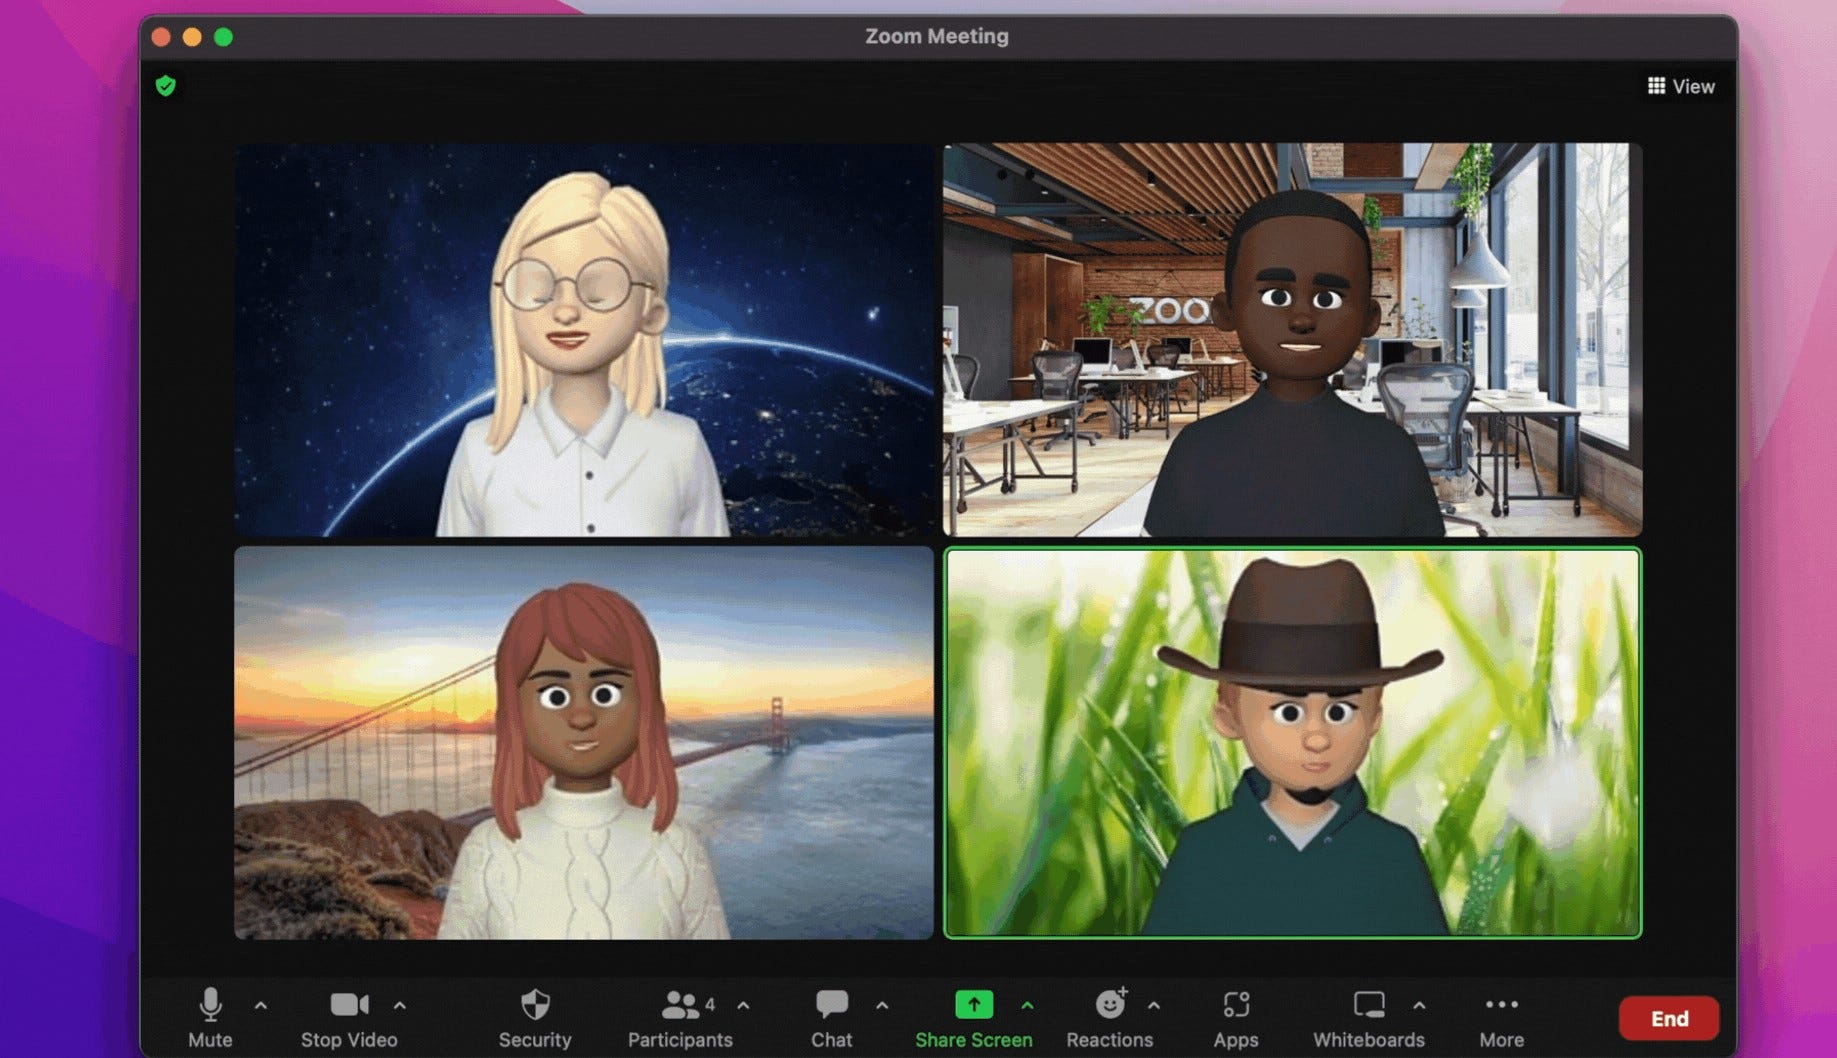
Task: Start Share Screen
Action: 973,1017
